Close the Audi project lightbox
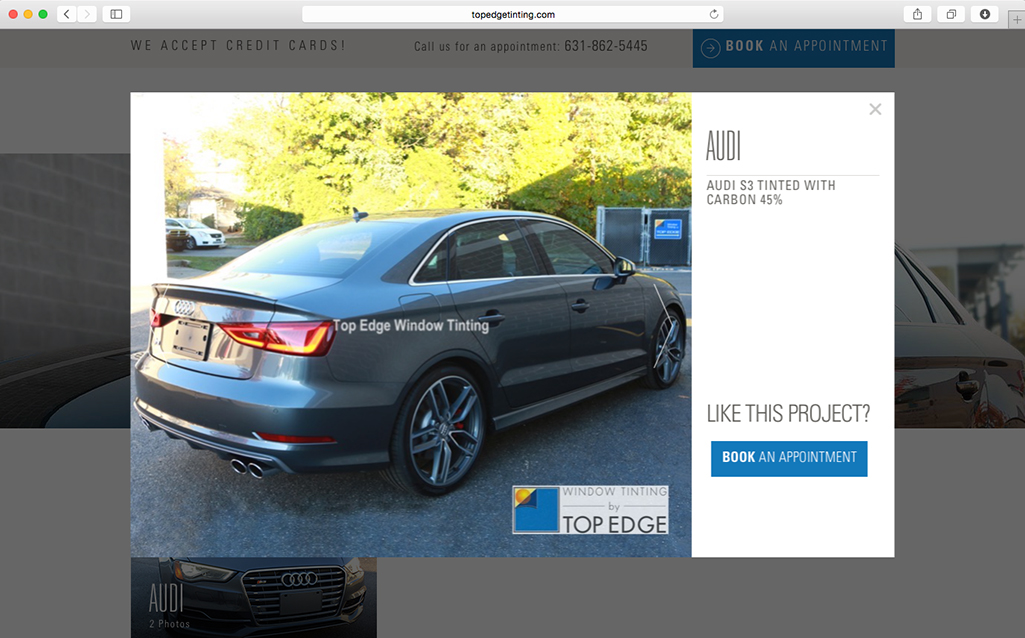Viewport: 1025px width, 638px height. coord(875,109)
